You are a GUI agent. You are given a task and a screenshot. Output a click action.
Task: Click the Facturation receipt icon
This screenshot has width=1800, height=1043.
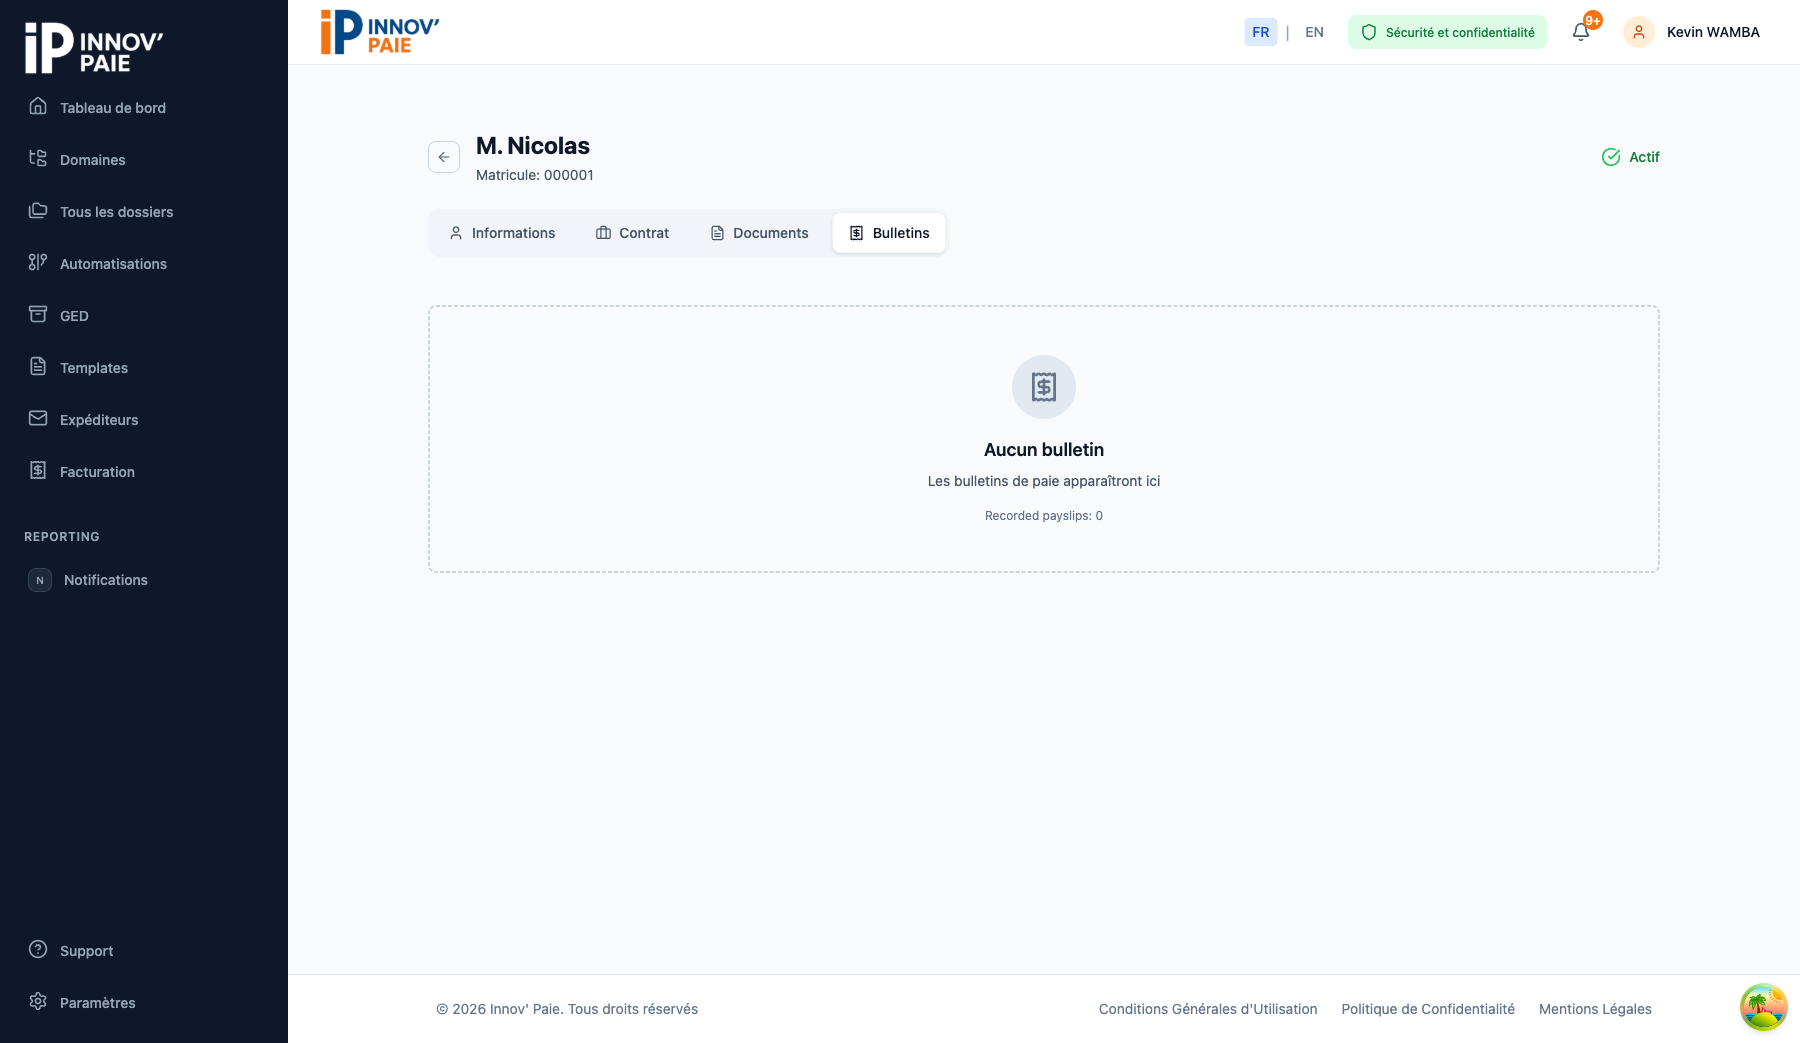pos(38,470)
